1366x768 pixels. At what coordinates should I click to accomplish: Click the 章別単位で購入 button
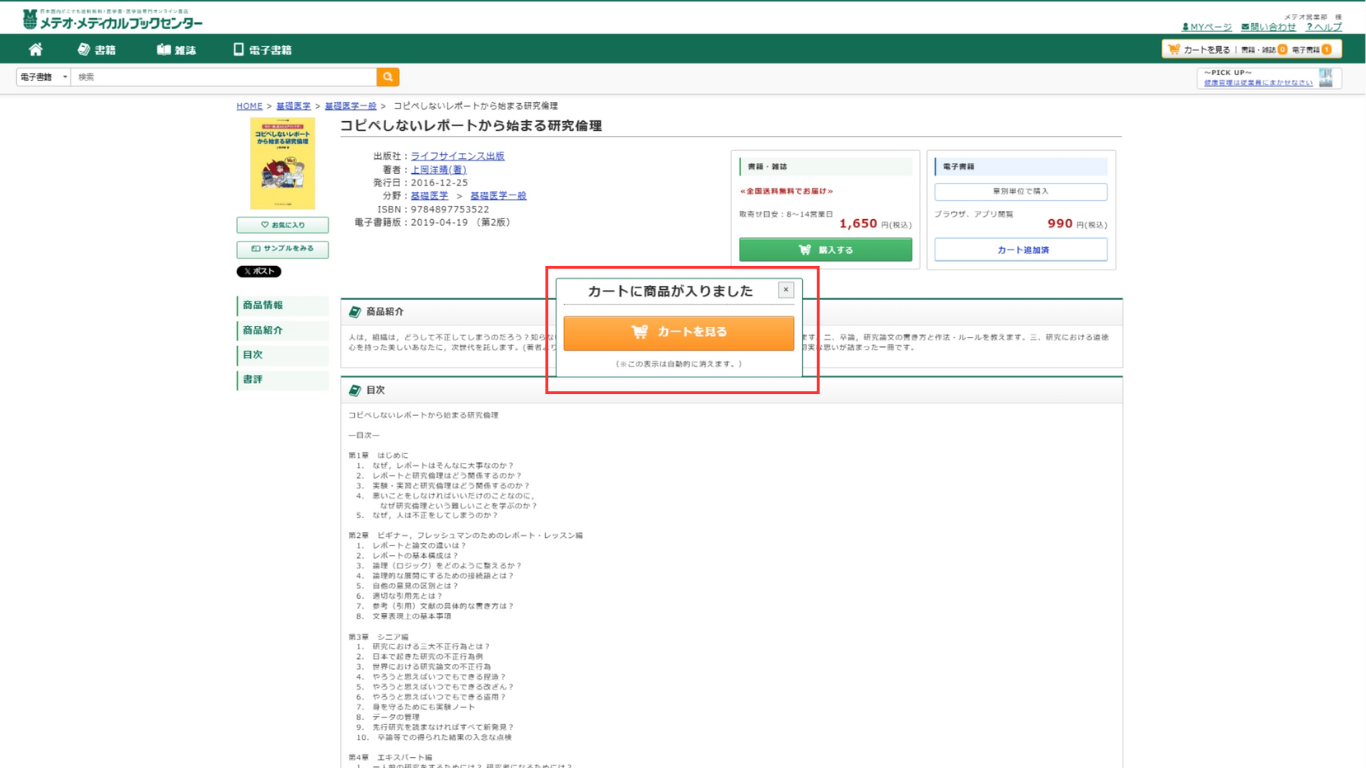click(x=1021, y=191)
